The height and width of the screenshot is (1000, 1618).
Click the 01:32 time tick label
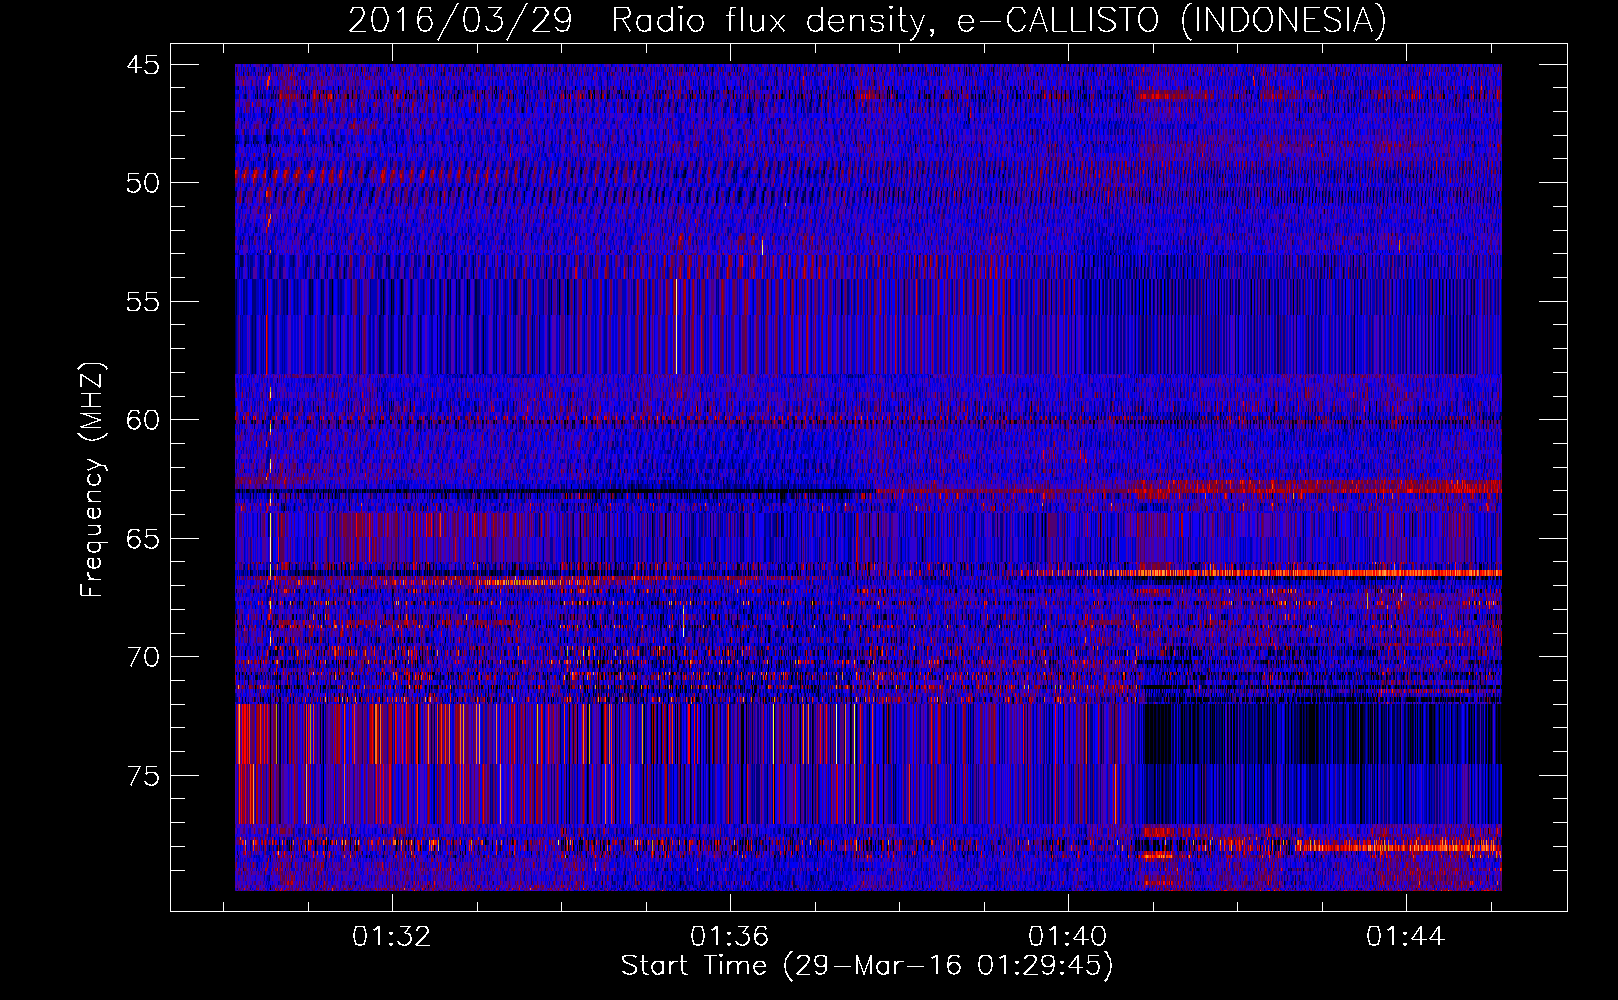click(392, 936)
